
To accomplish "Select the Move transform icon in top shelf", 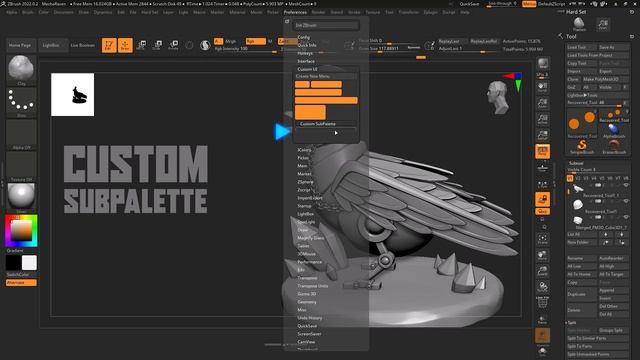I will click(x=142, y=45).
